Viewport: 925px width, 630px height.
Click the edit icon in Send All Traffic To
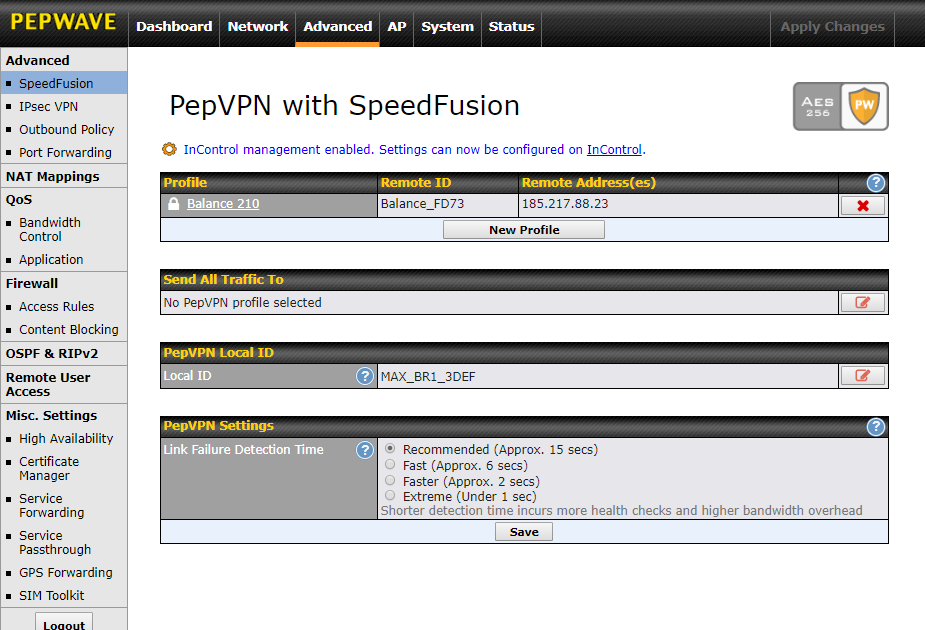862,302
